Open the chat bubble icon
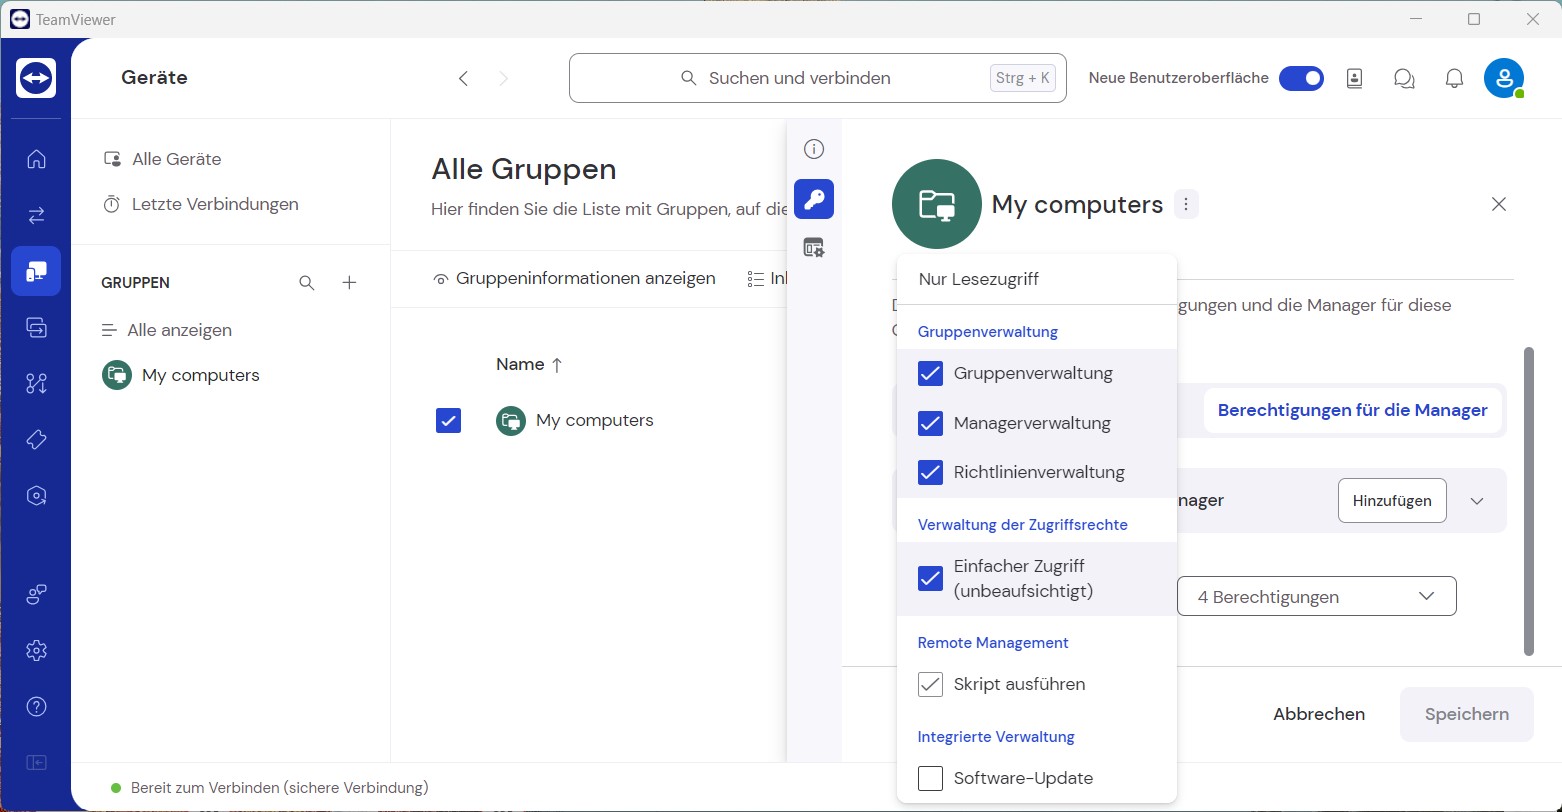The width and height of the screenshot is (1562, 812). 1404,78
